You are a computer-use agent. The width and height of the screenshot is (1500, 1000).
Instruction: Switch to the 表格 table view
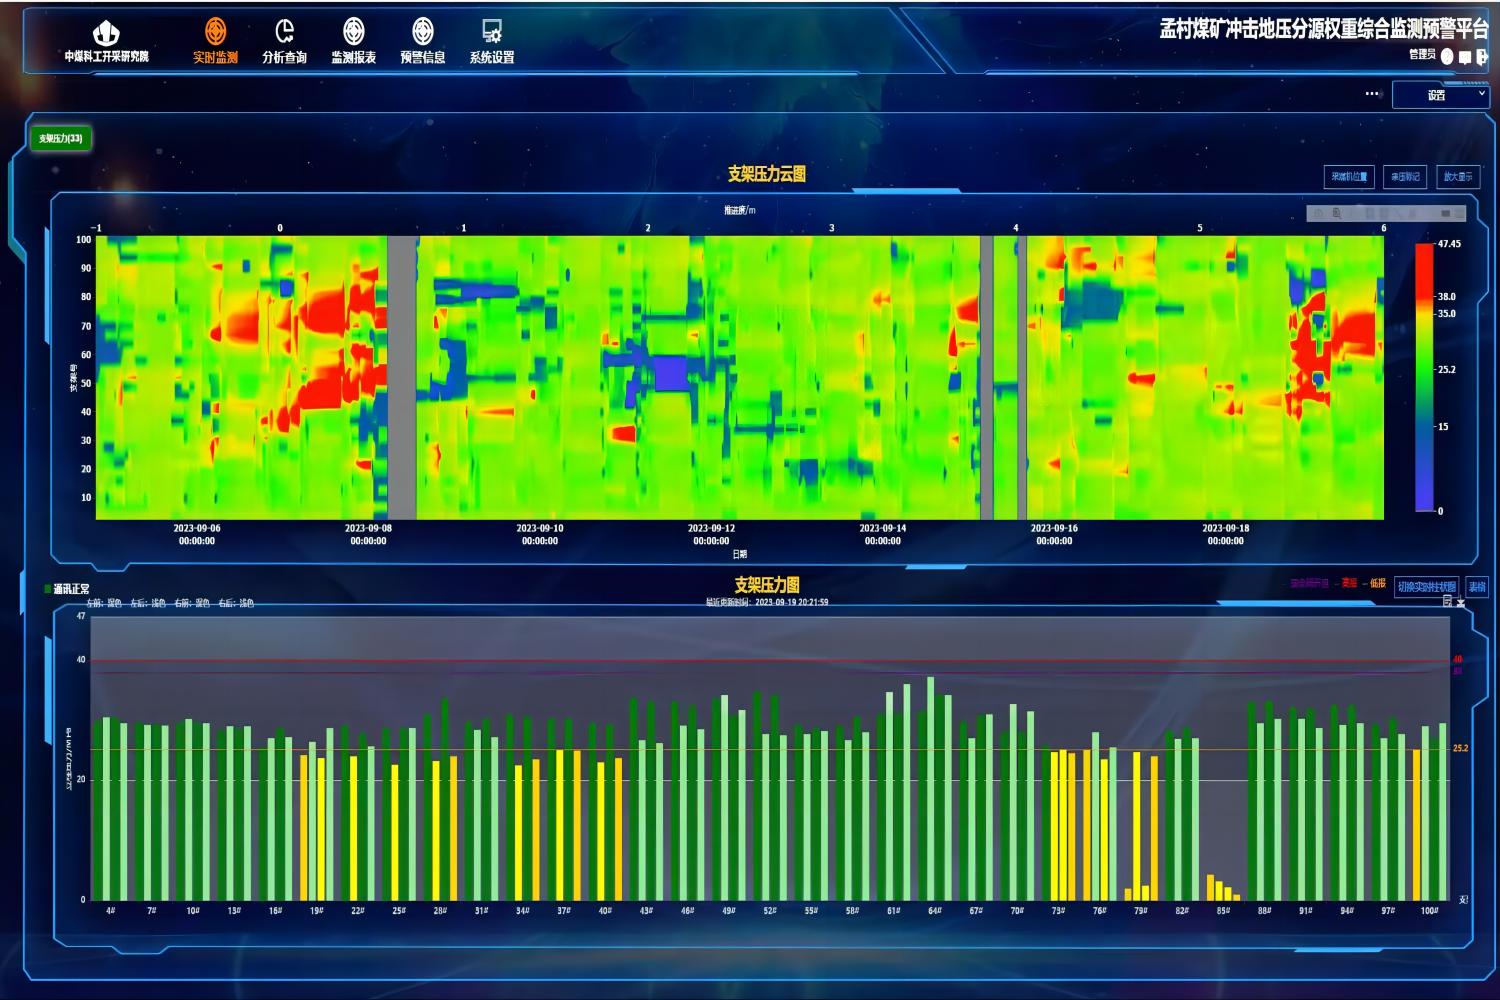click(1477, 587)
